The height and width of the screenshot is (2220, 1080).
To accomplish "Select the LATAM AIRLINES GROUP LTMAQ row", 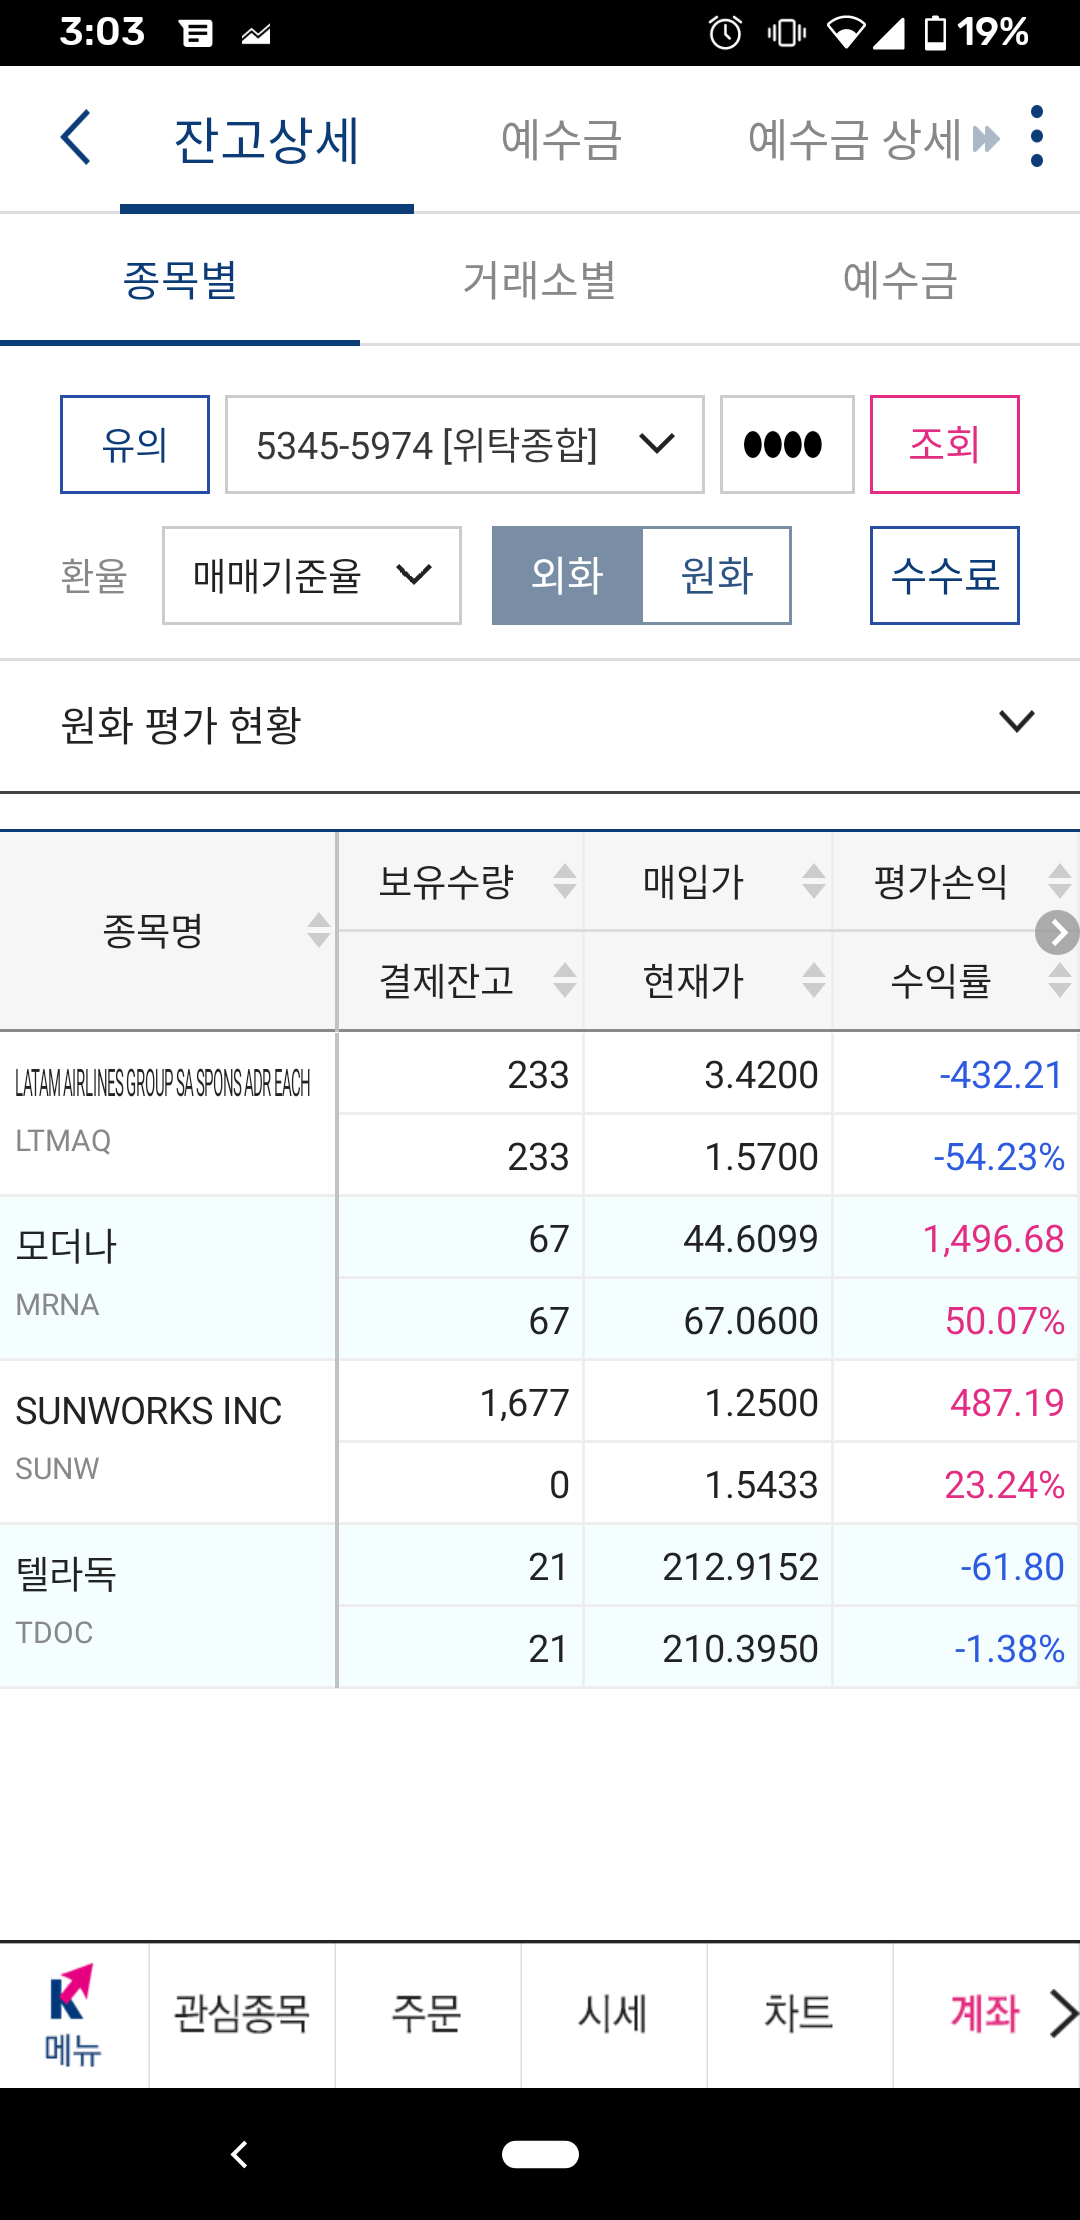I will [540, 1114].
